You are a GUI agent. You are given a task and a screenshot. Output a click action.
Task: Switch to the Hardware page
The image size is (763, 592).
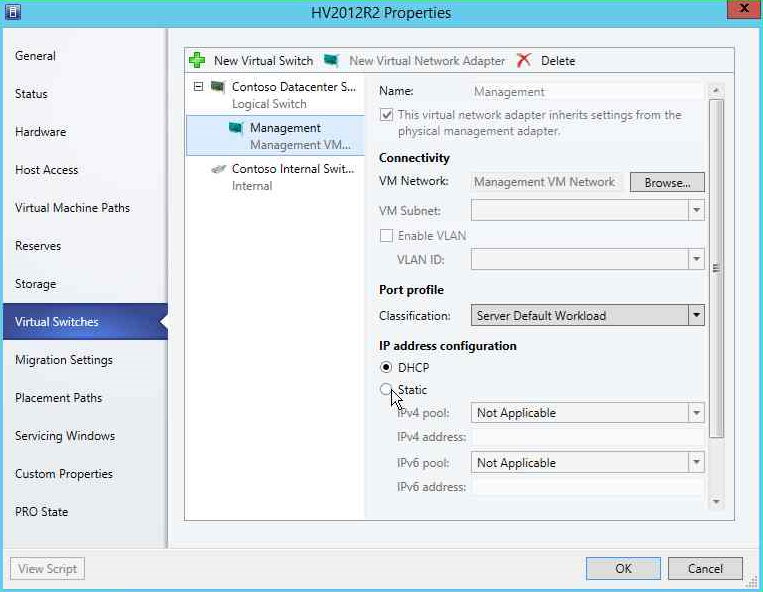click(40, 132)
